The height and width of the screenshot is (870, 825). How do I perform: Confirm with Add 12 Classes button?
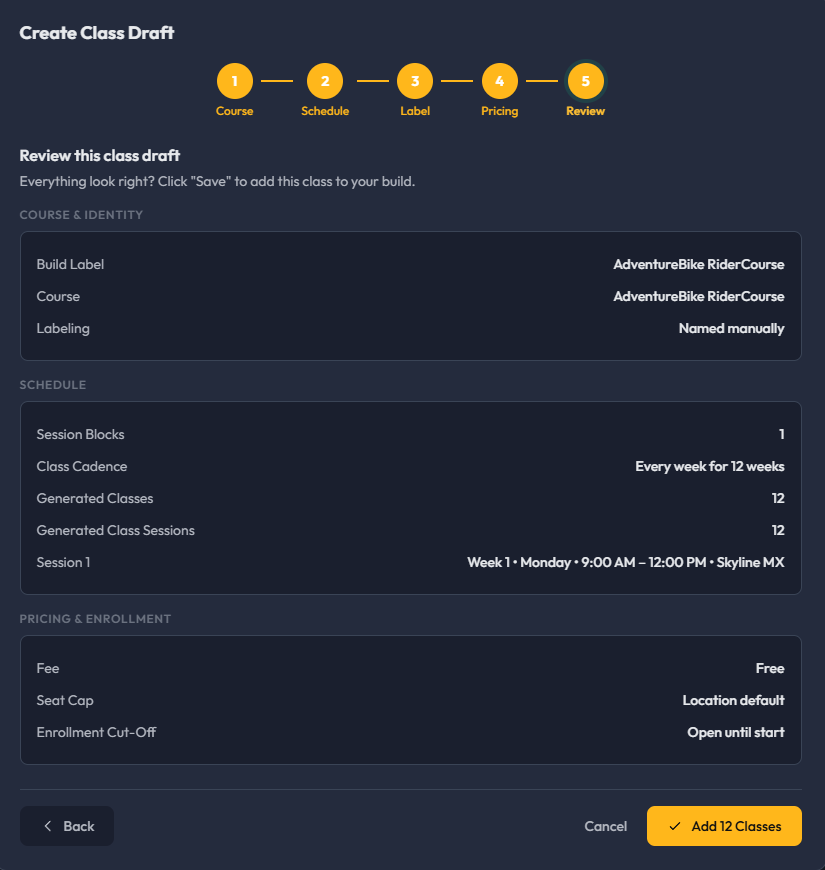724,826
